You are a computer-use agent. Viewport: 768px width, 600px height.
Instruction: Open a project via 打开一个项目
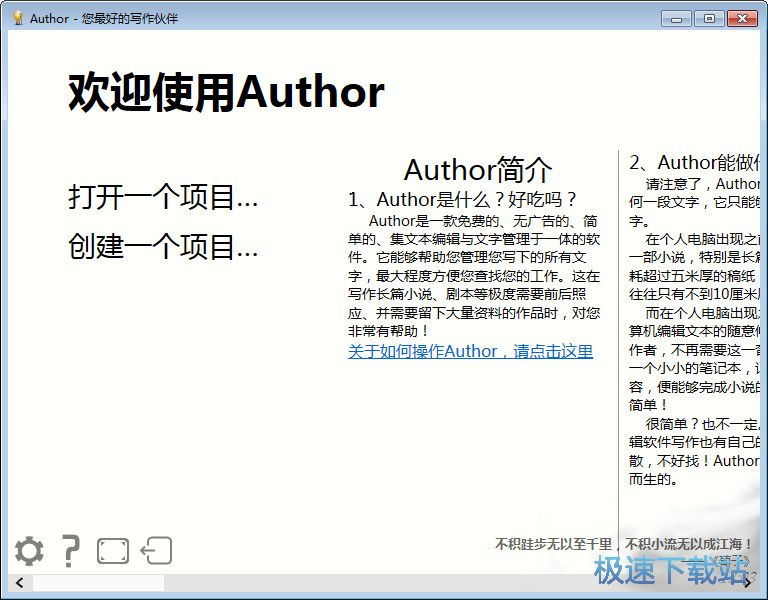[163, 197]
